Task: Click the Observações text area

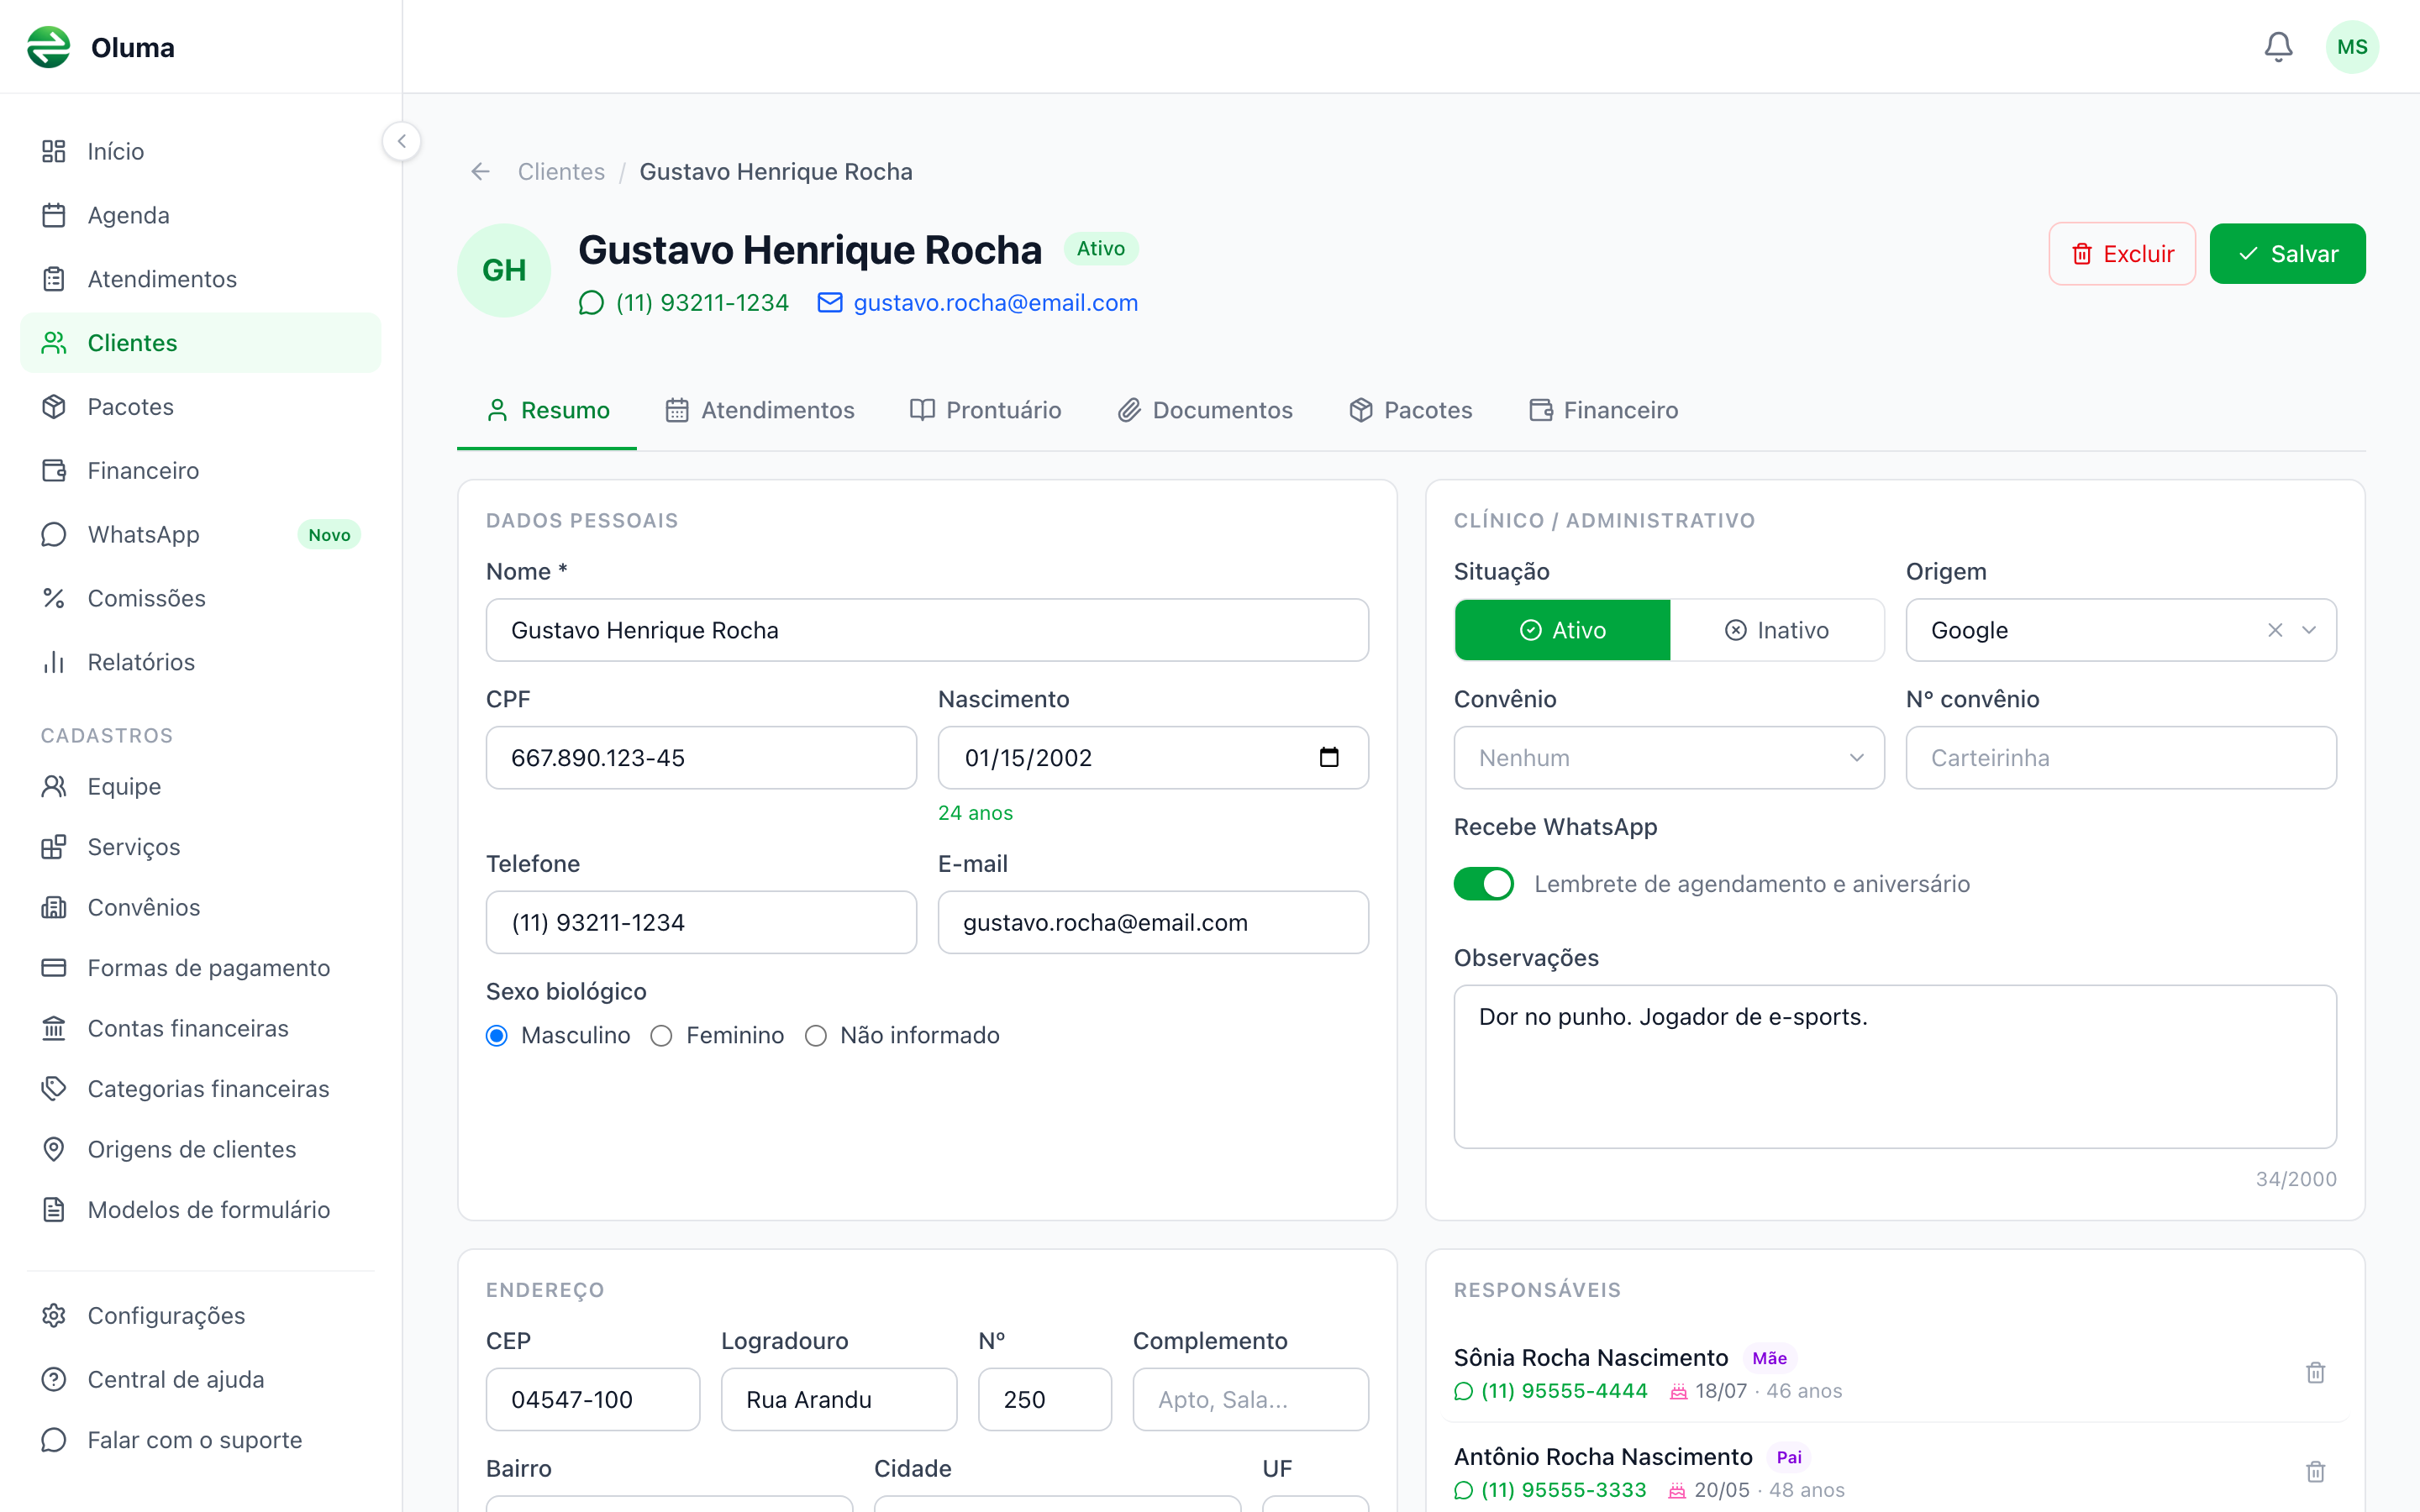Action: pos(1895,1067)
